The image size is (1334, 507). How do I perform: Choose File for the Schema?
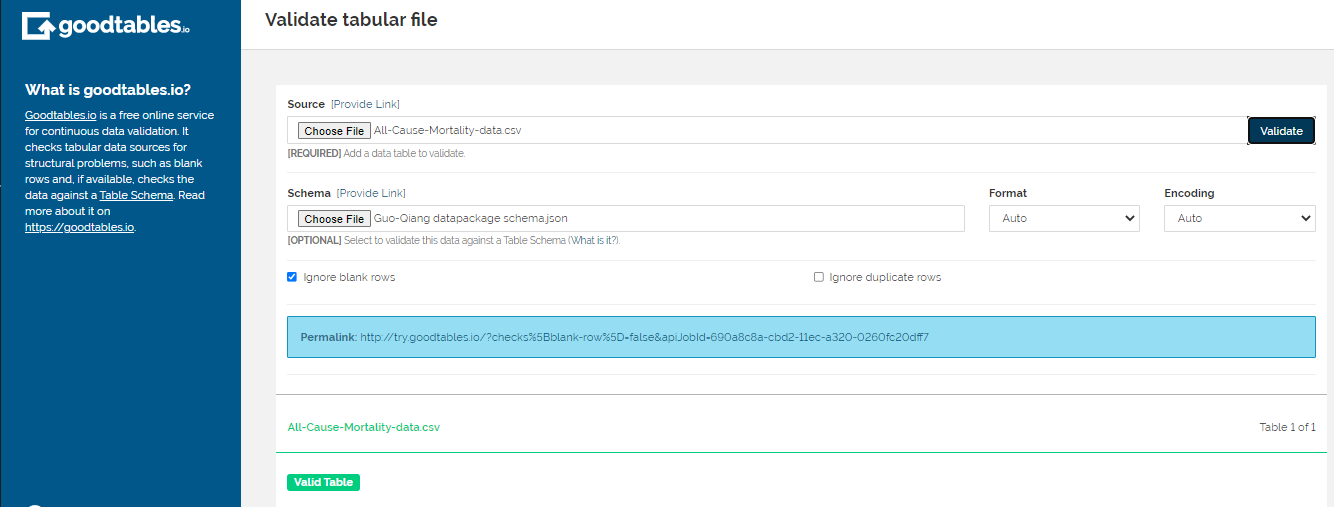point(334,219)
